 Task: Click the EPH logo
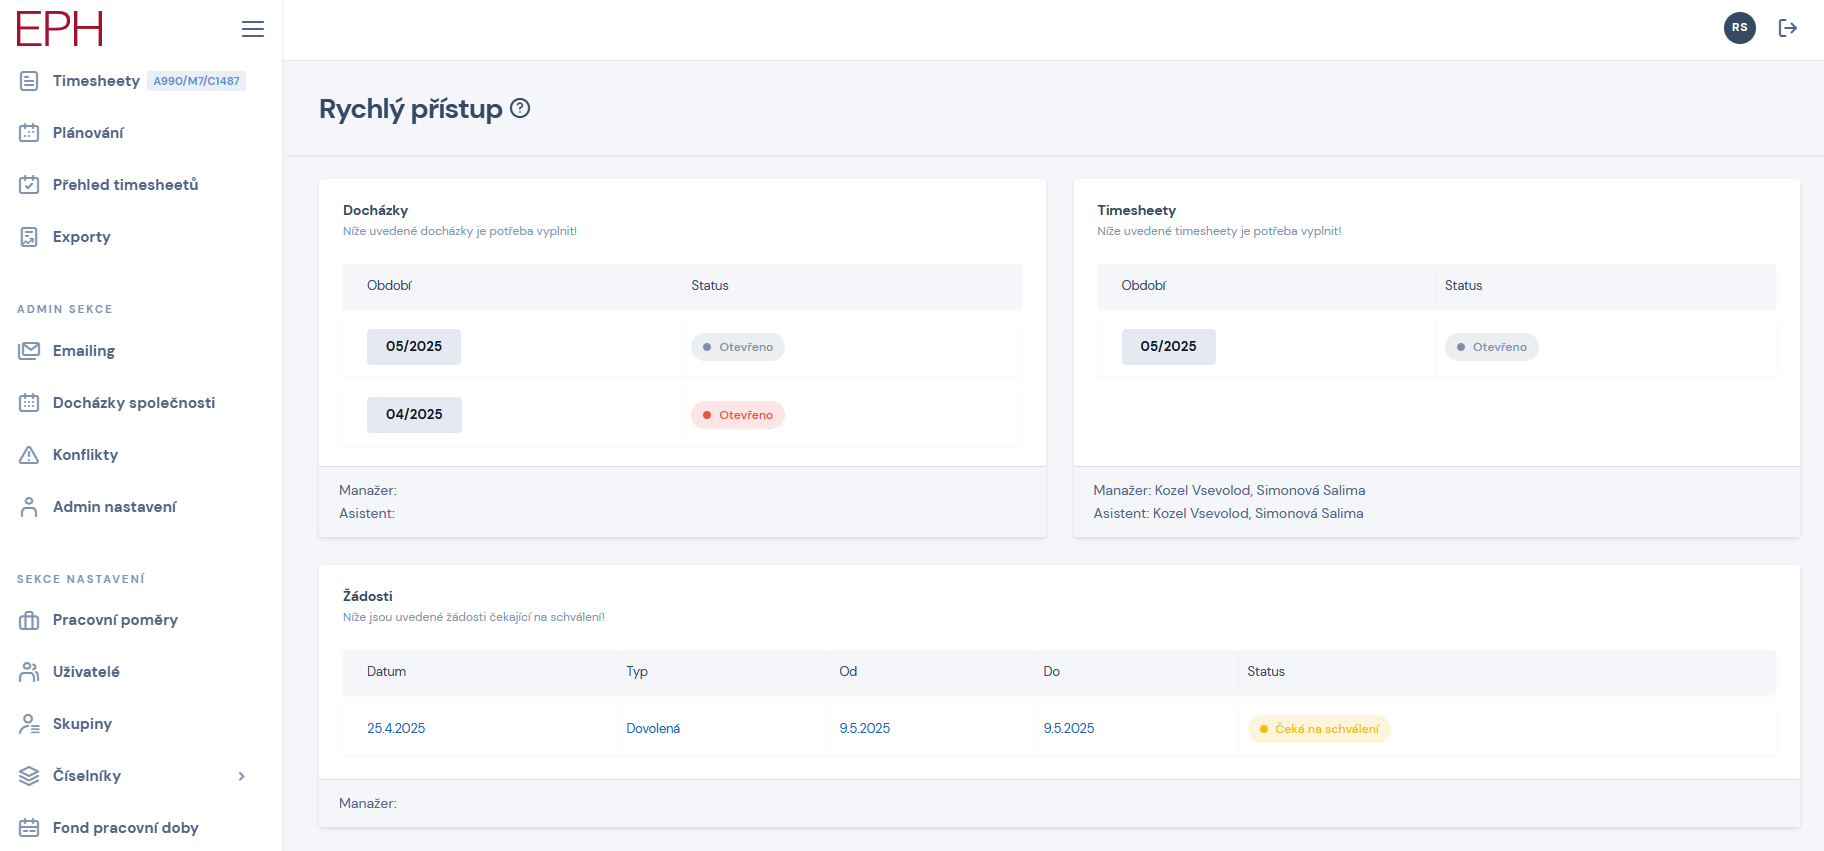60,29
